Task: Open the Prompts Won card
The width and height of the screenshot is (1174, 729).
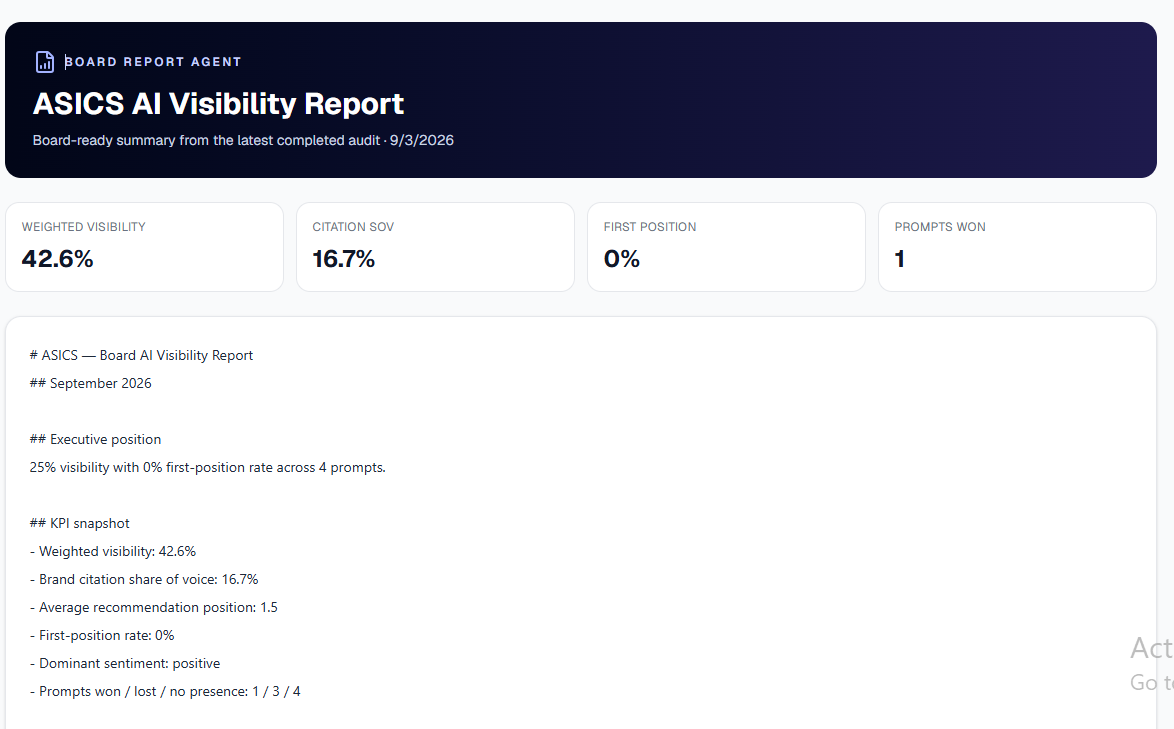Action: [1018, 247]
